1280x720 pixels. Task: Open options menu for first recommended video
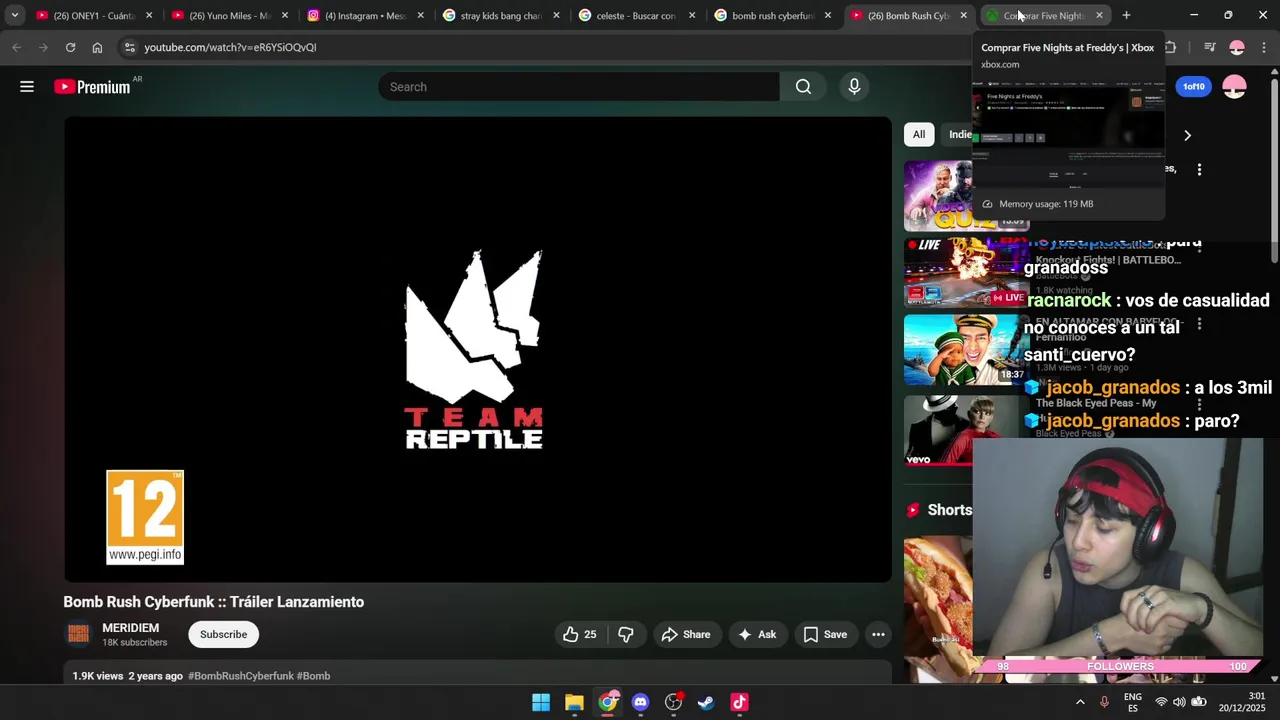click(x=1199, y=170)
